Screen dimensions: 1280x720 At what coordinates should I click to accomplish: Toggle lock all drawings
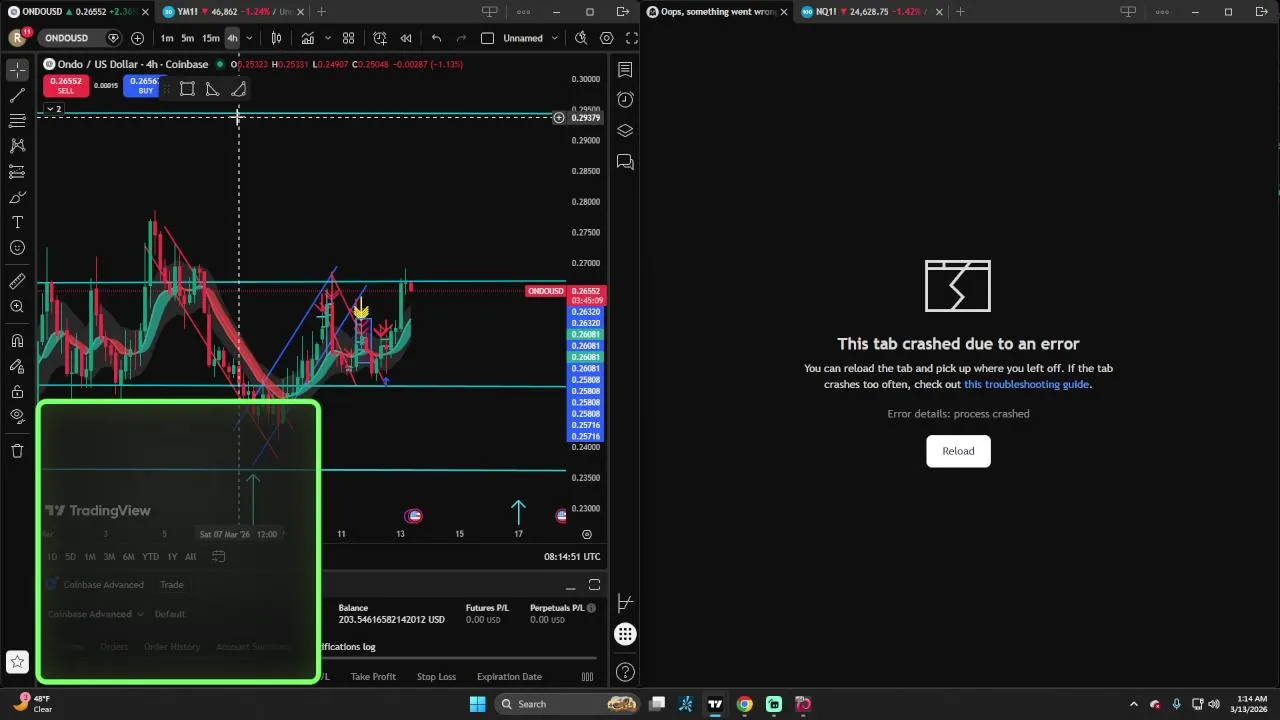17,392
